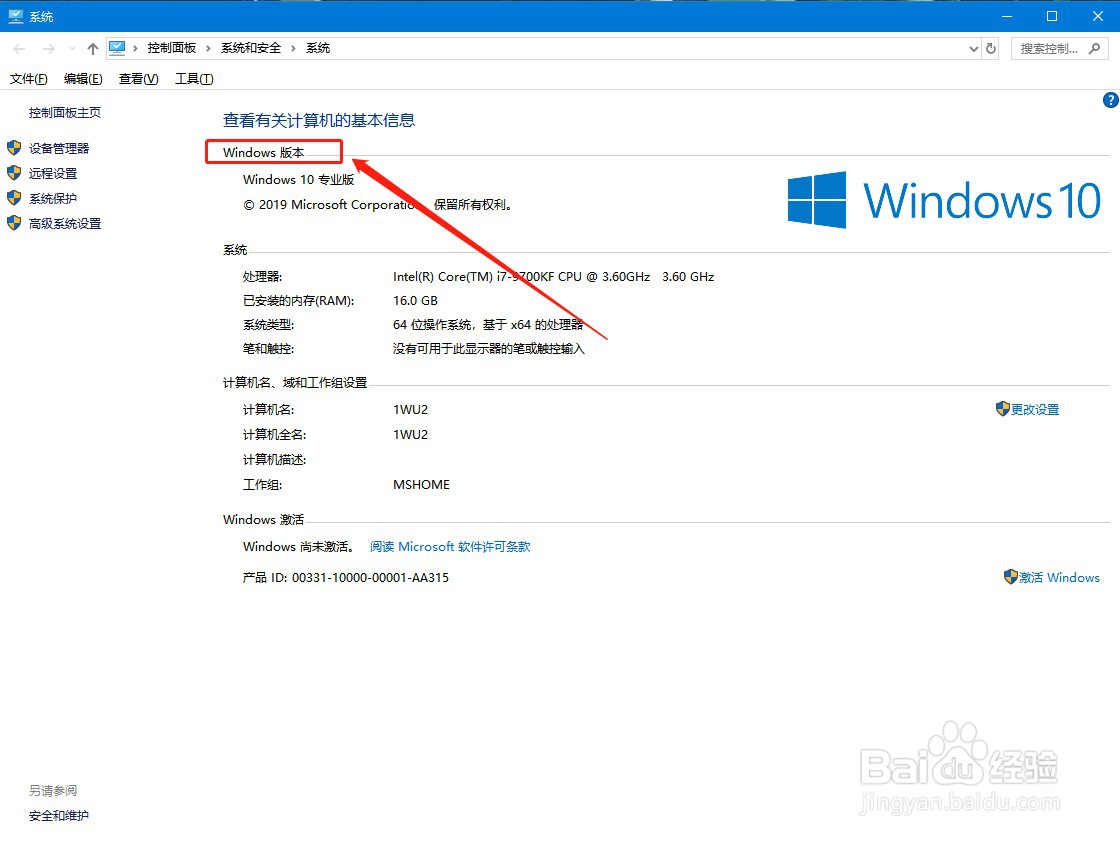The width and height of the screenshot is (1120, 841).
Task: Open the 编辑(E) menu
Action: [83, 79]
